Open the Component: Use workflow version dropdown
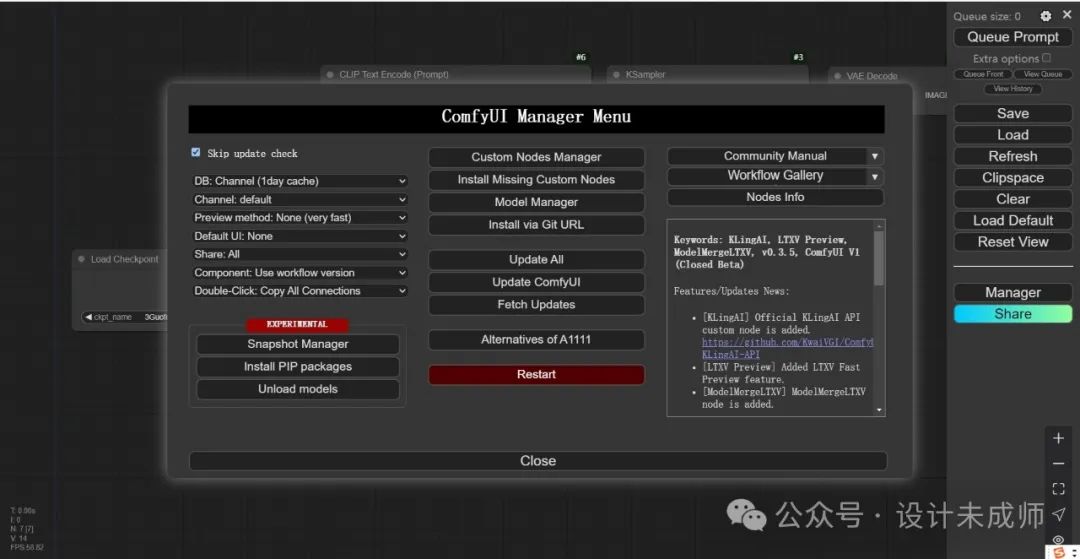The height and width of the screenshot is (559, 1080). click(x=300, y=273)
